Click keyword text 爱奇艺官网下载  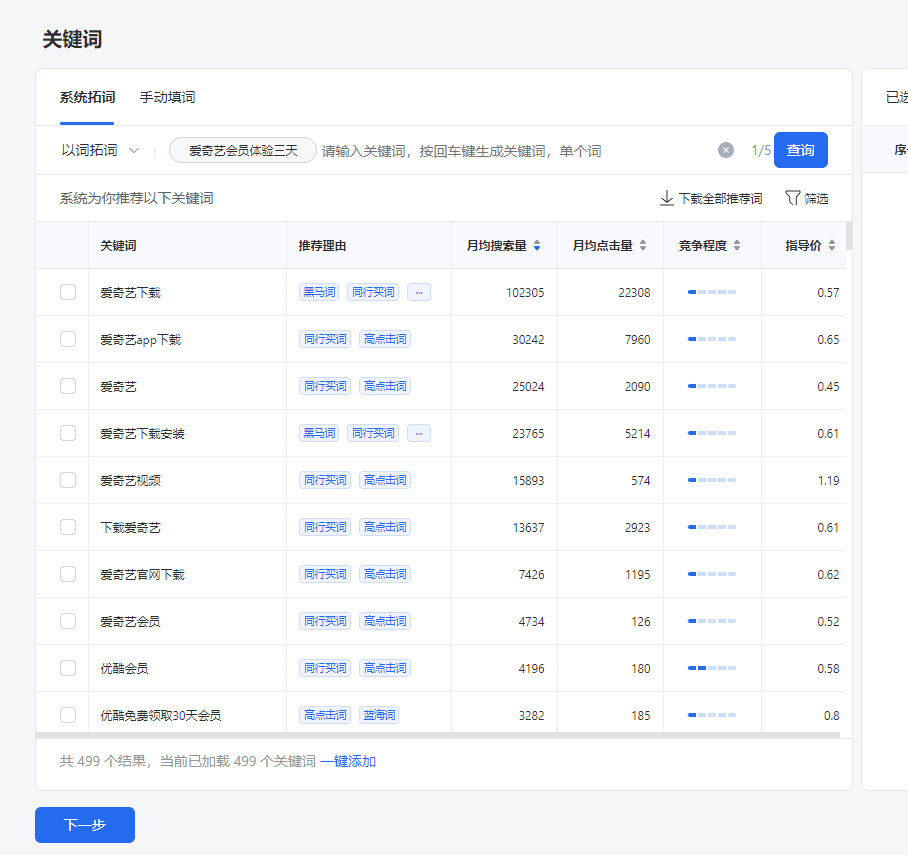(x=142, y=575)
